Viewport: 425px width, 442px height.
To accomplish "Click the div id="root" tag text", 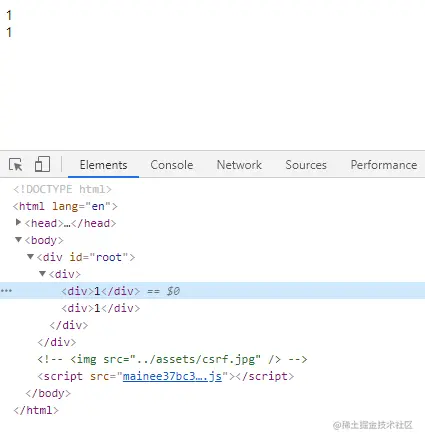I will [86, 257].
